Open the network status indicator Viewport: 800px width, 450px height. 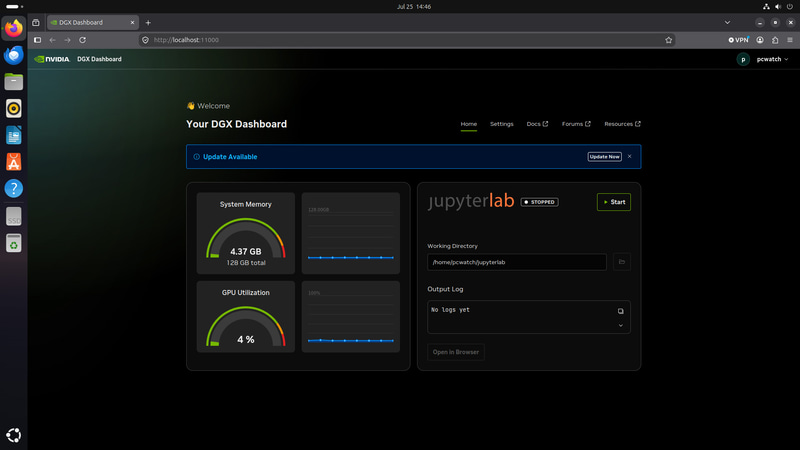(x=766, y=7)
